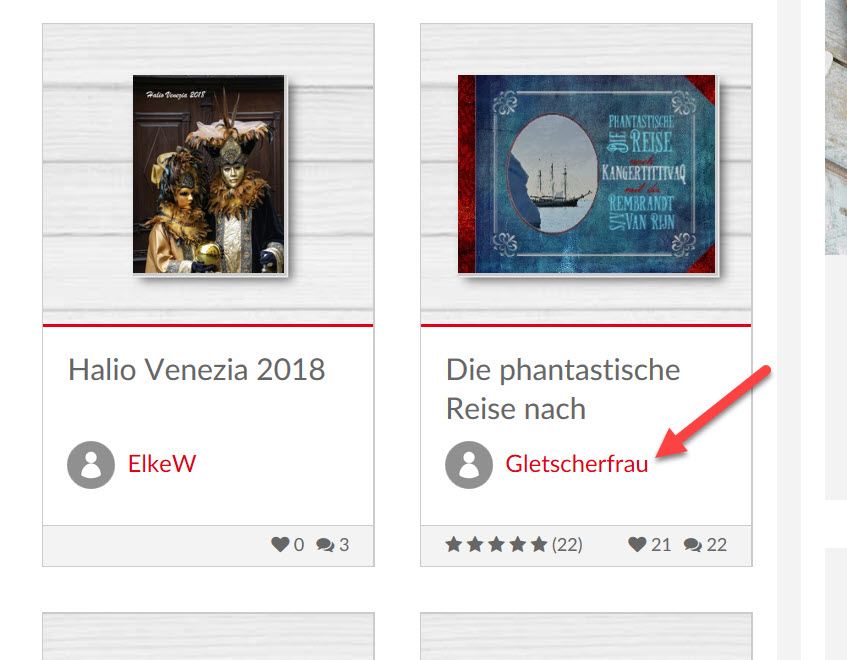Click the 21 likes count

coord(661,544)
